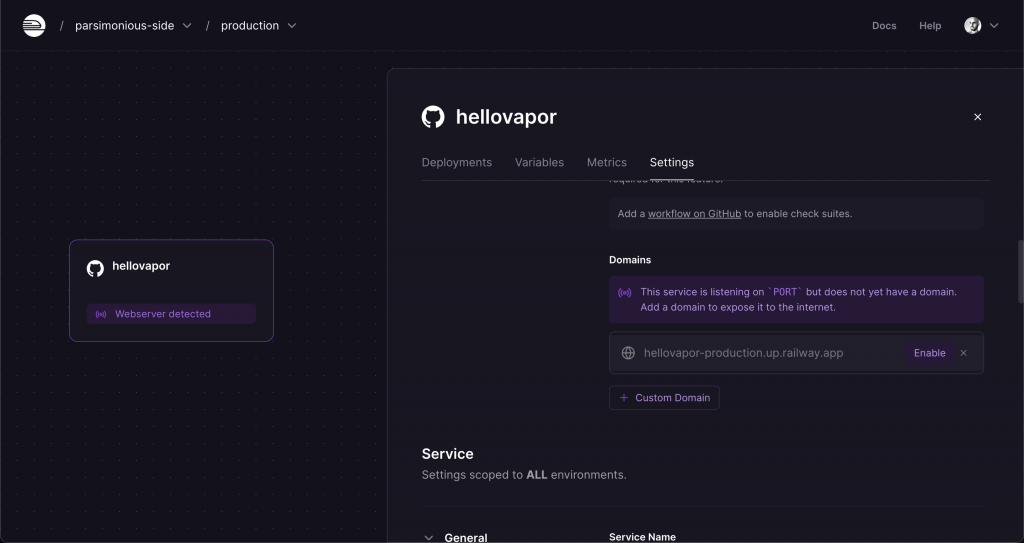1024x543 pixels.
Task: Switch to the Deployments tab
Action: click(456, 162)
